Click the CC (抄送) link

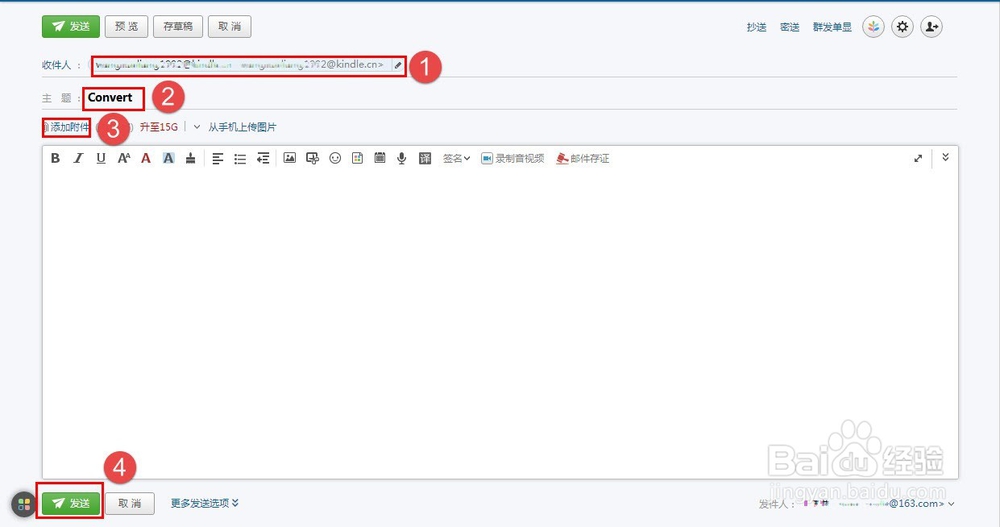coord(756,27)
